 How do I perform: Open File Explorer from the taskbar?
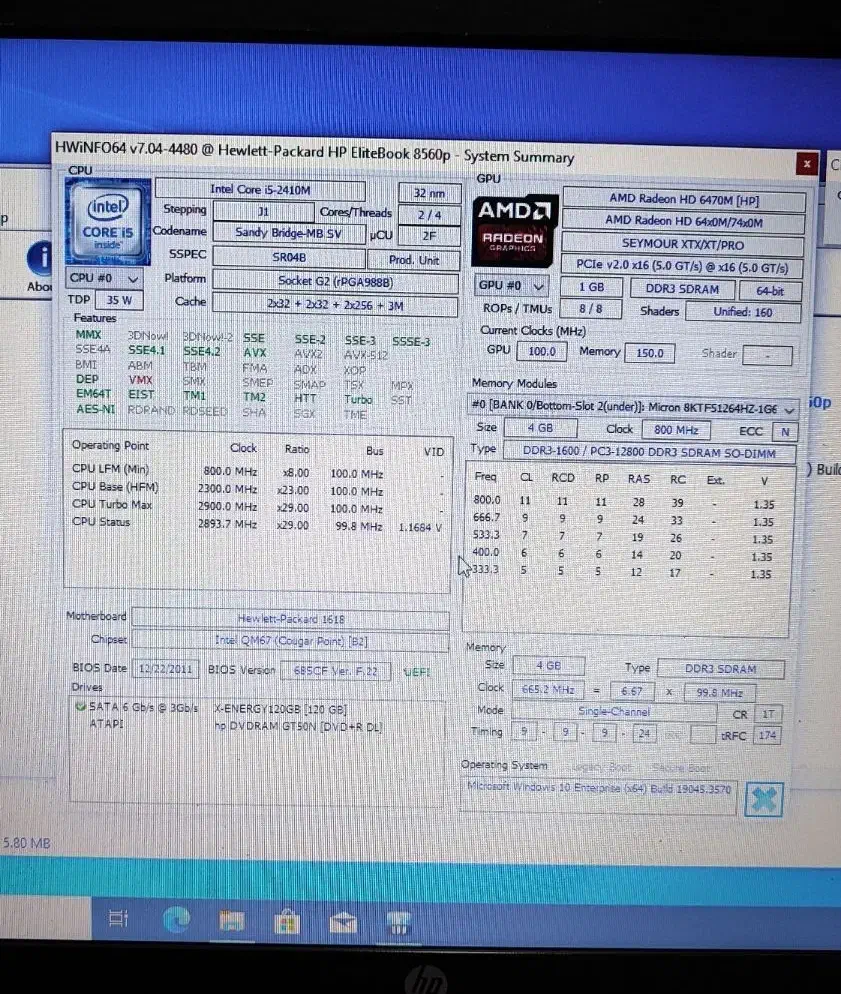(x=232, y=919)
